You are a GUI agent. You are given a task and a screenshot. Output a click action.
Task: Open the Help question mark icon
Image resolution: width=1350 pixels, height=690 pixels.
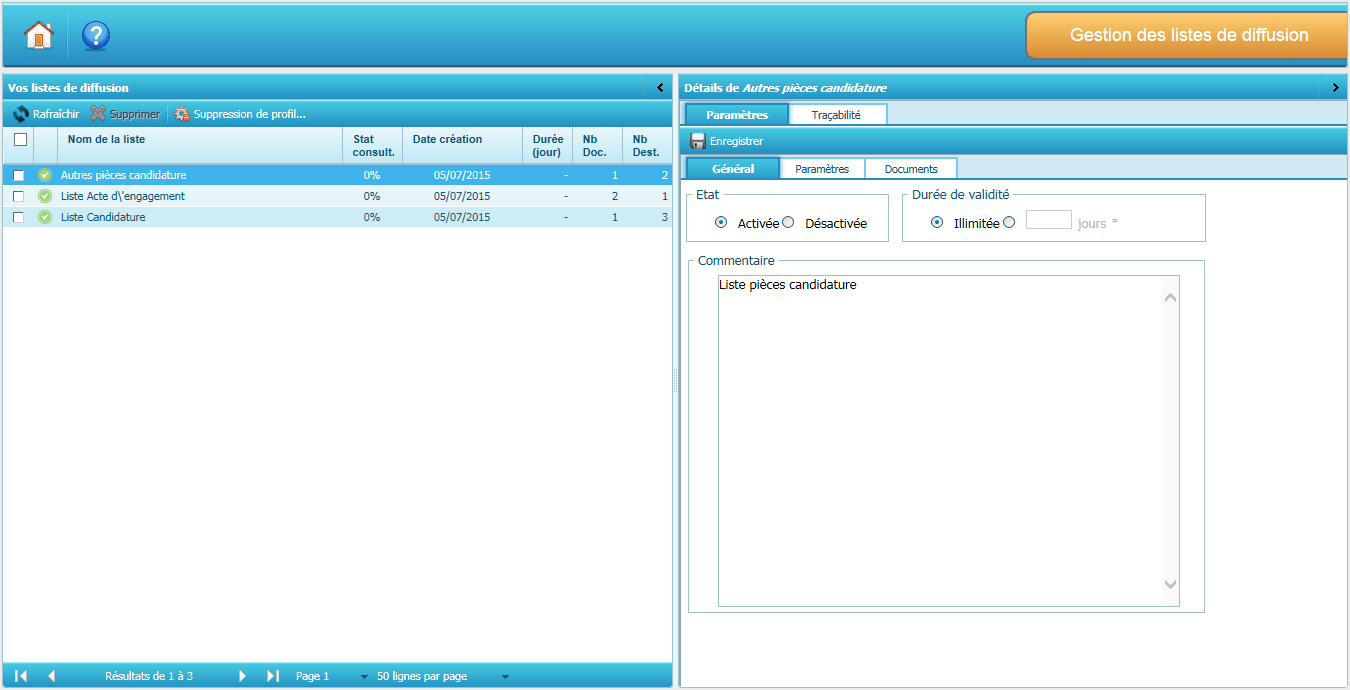tap(95, 36)
